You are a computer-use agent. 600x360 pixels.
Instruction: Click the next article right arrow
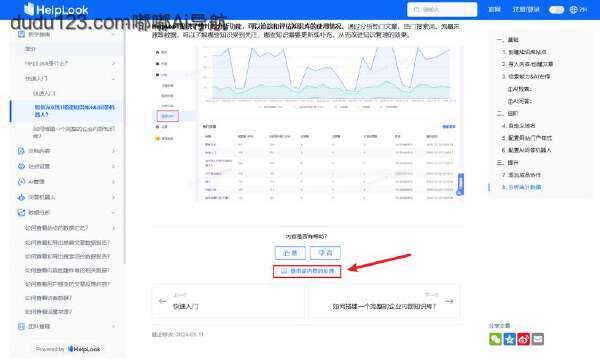point(449,301)
